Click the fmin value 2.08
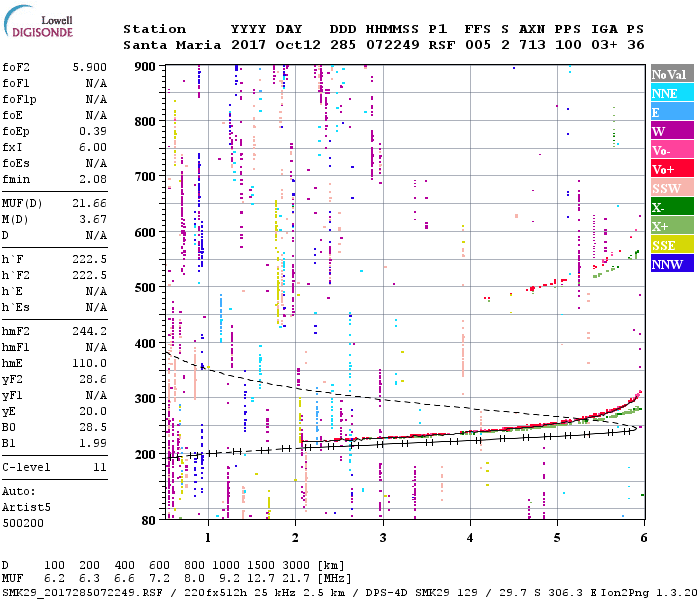Screen dimensions: 700x600 93,179
